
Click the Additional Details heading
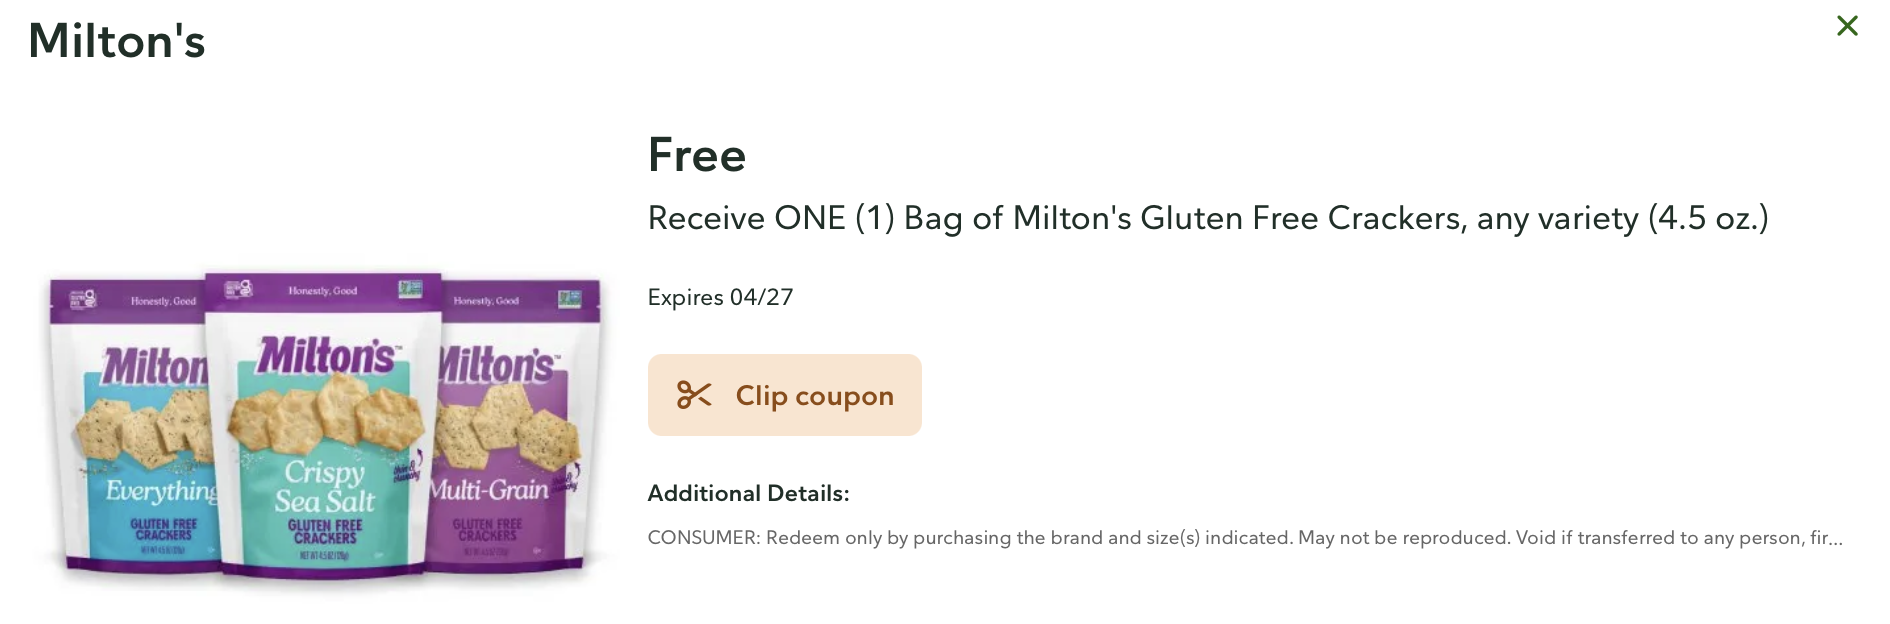click(748, 493)
